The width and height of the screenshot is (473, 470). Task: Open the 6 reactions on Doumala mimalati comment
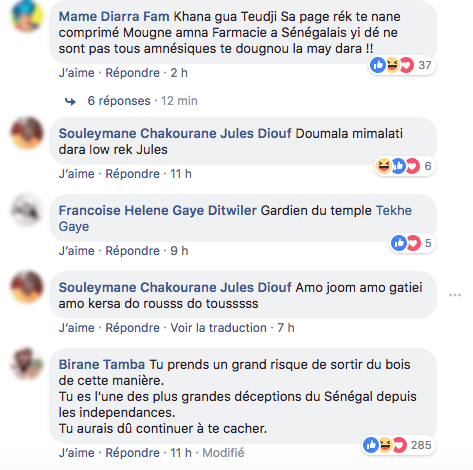tap(404, 166)
